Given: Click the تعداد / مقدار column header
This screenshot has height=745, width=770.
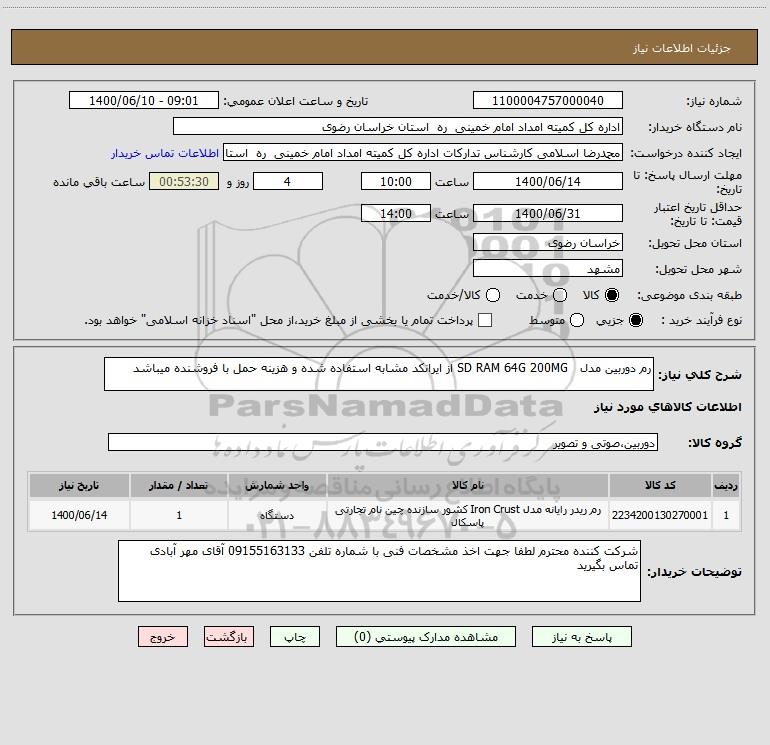Looking at the screenshot, I should click(179, 486).
